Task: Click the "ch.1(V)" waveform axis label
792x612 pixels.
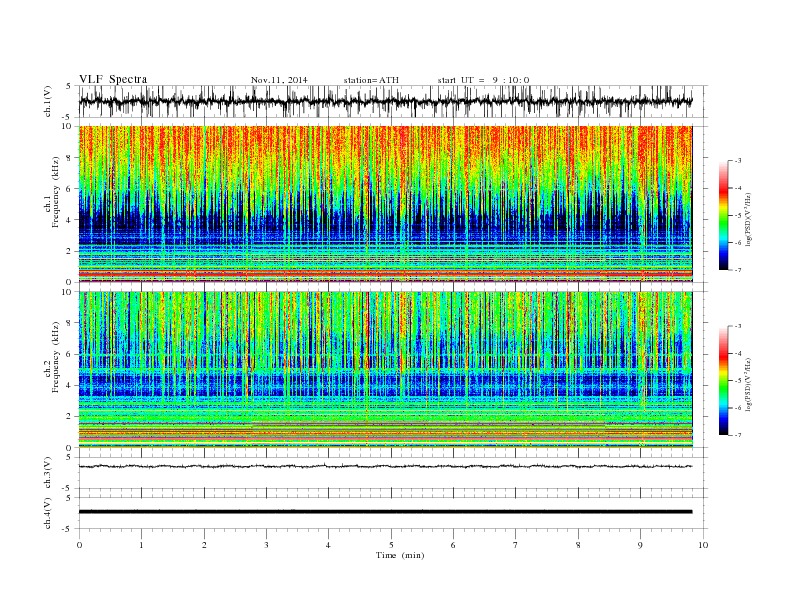Action: point(48,102)
